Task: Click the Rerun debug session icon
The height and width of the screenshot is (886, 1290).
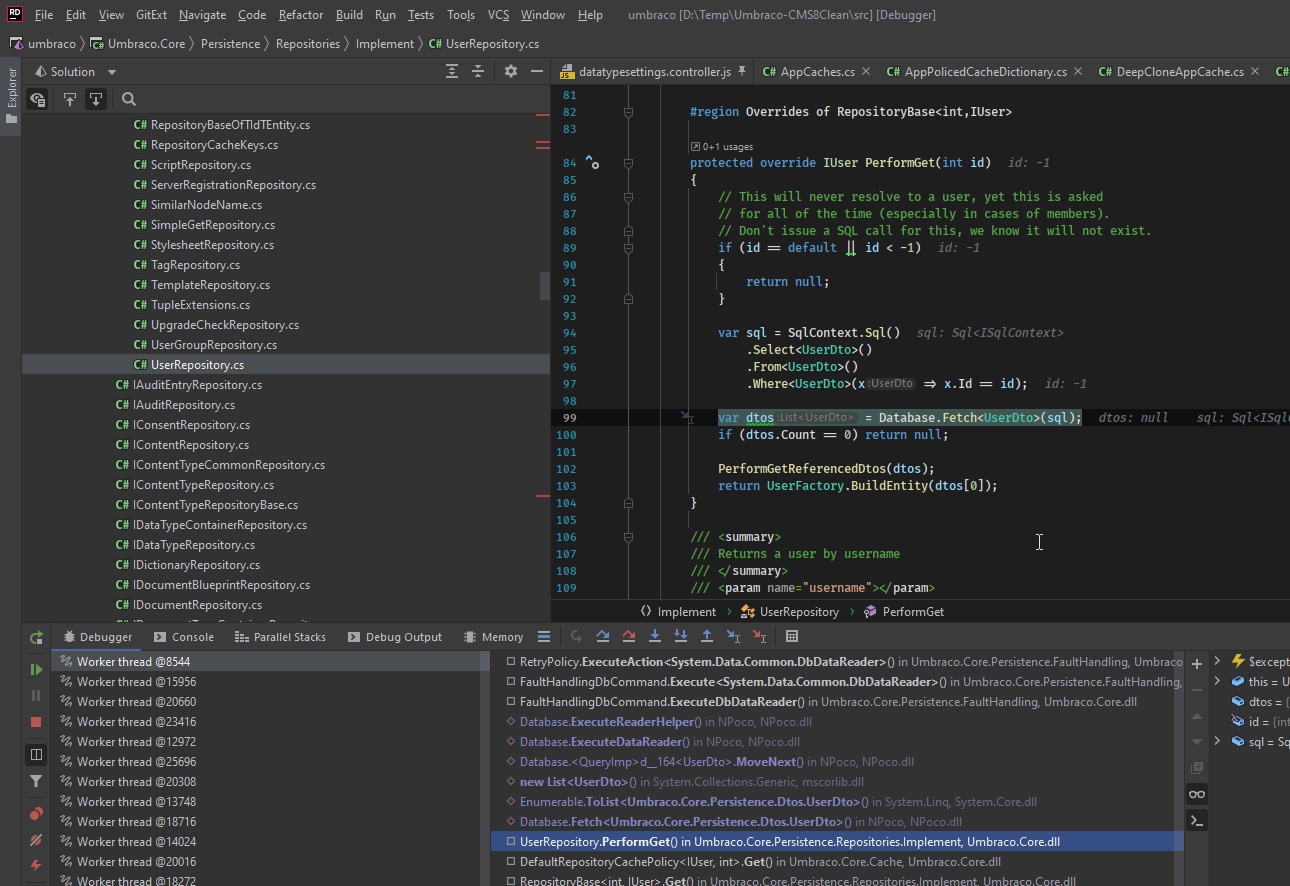Action: point(37,638)
